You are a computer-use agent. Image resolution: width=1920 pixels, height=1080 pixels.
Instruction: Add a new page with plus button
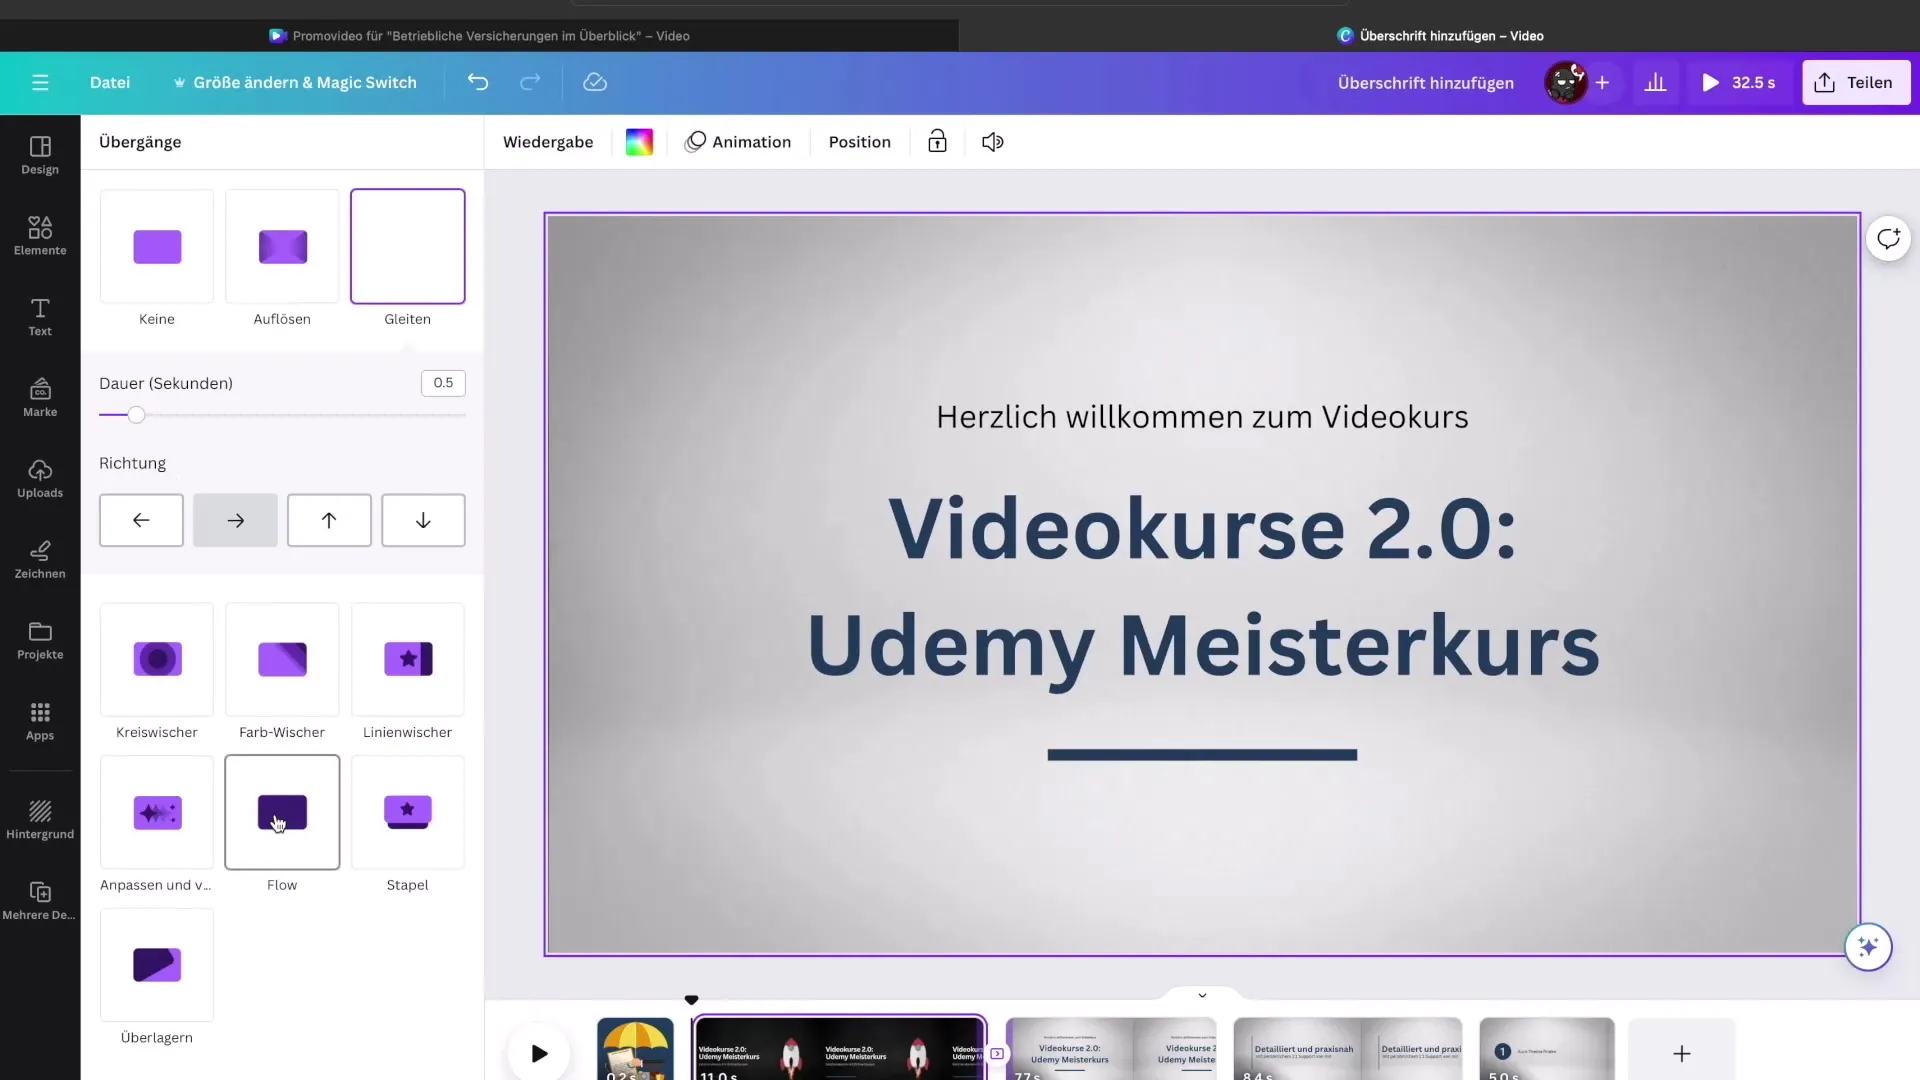(1682, 1053)
